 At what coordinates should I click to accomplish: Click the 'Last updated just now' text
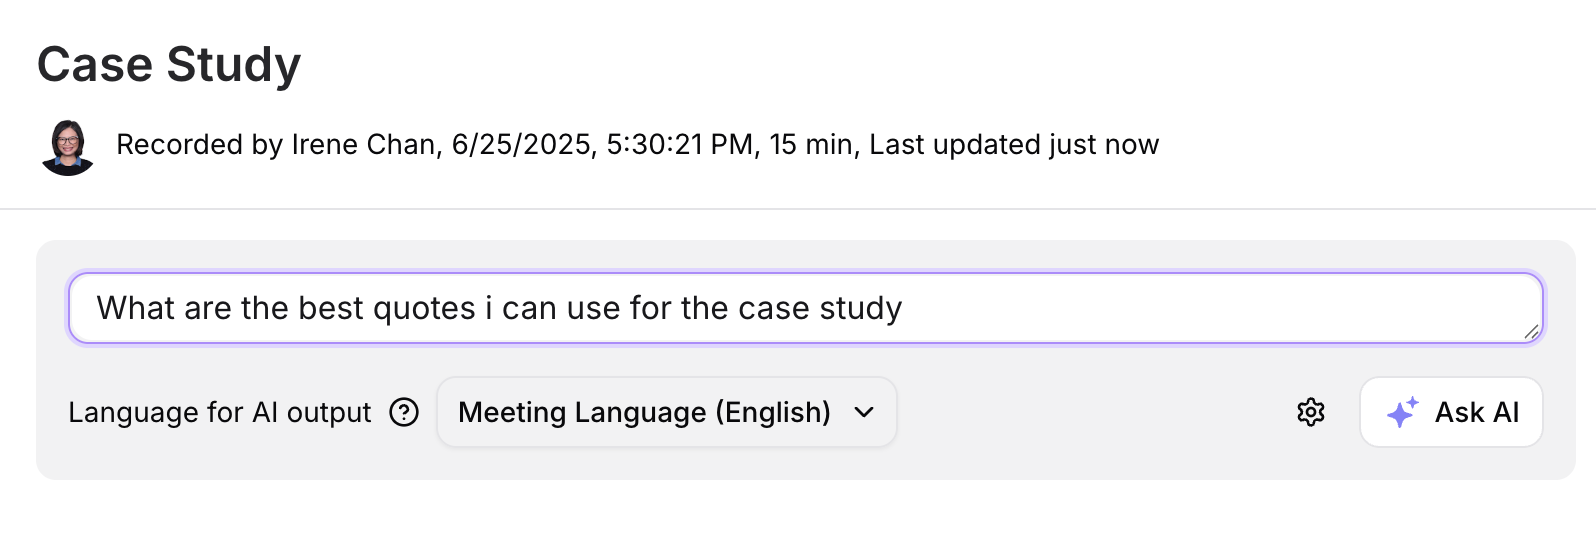click(1013, 145)
